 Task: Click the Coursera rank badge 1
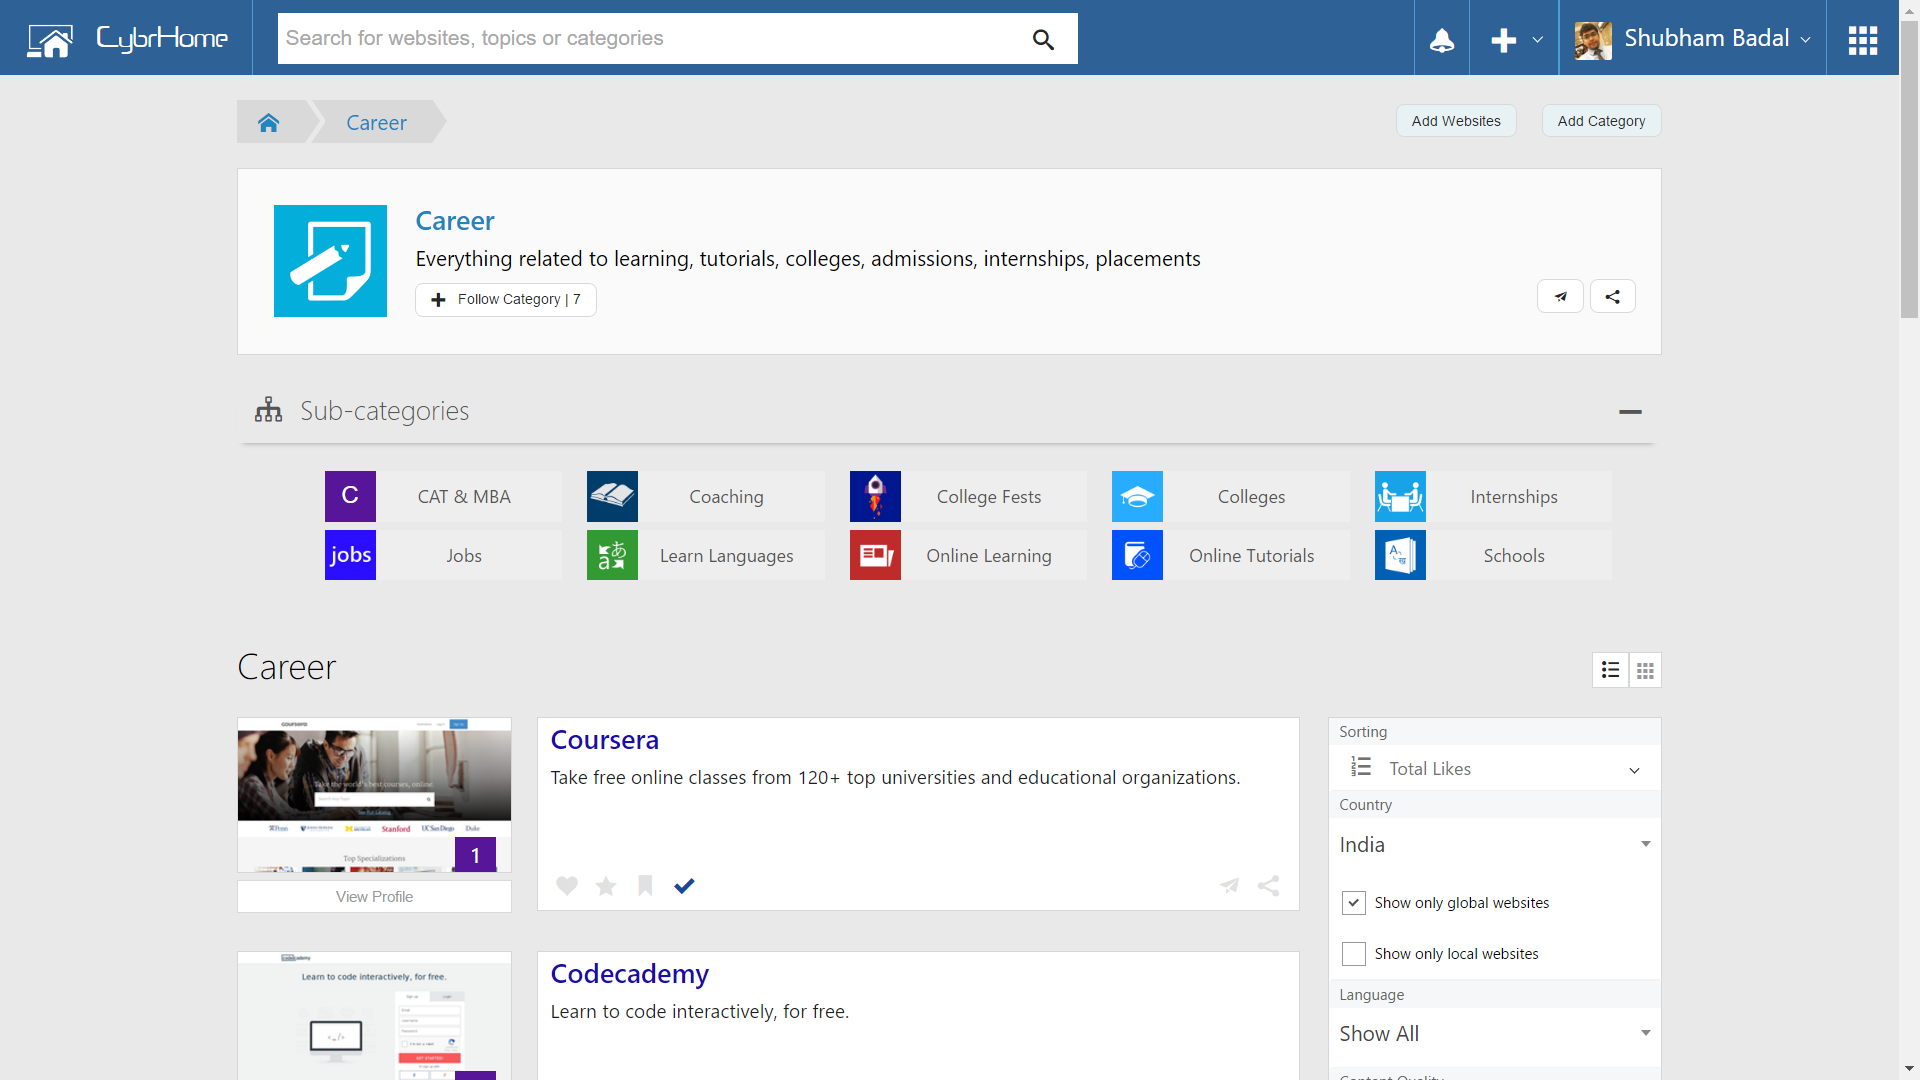(x=475, y=855)
